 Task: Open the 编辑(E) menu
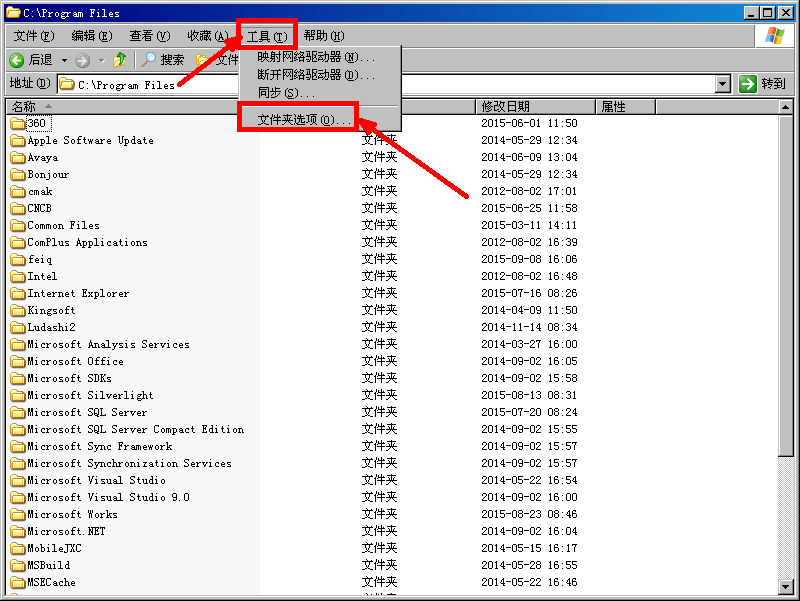point(92,36)
